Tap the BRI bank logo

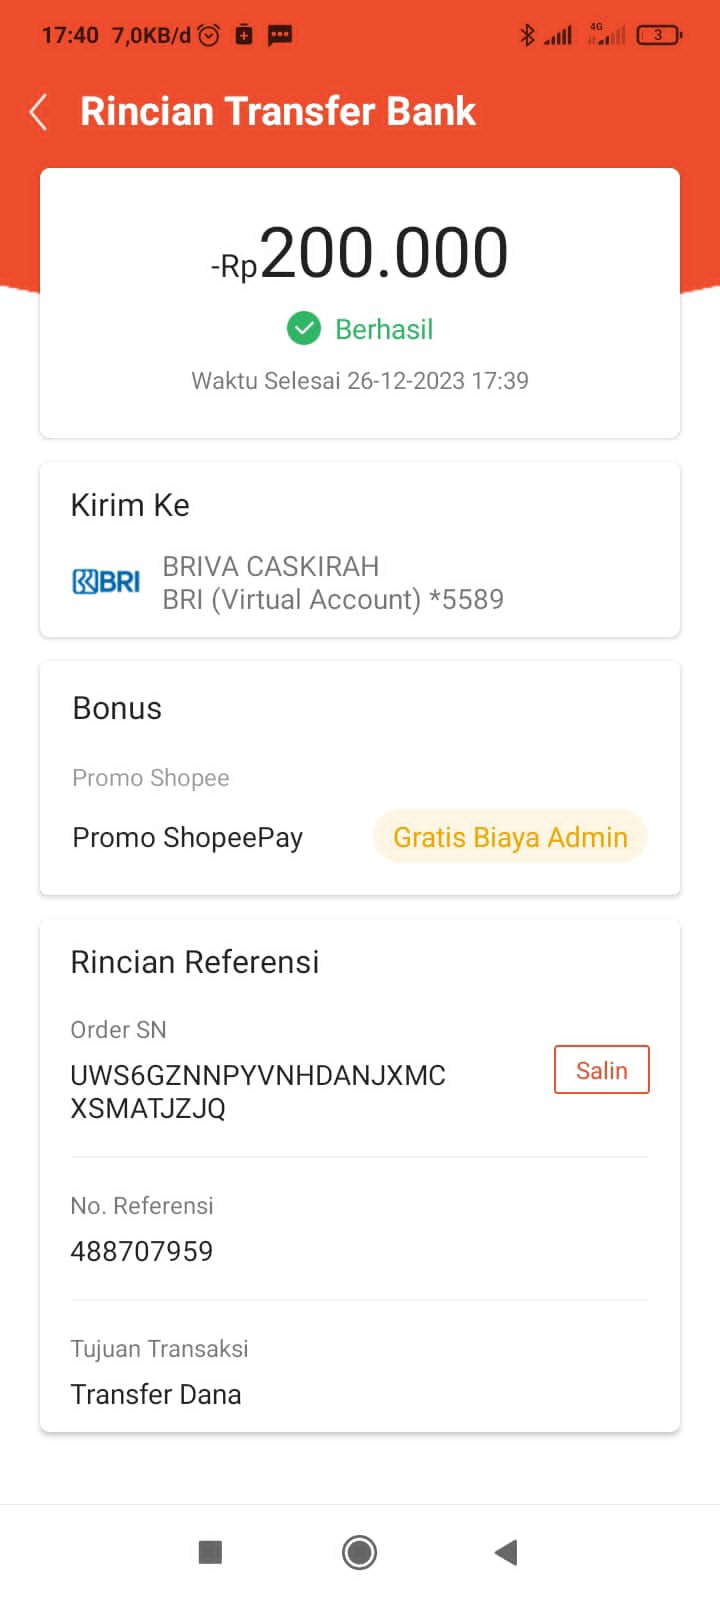tap(106, 582)
